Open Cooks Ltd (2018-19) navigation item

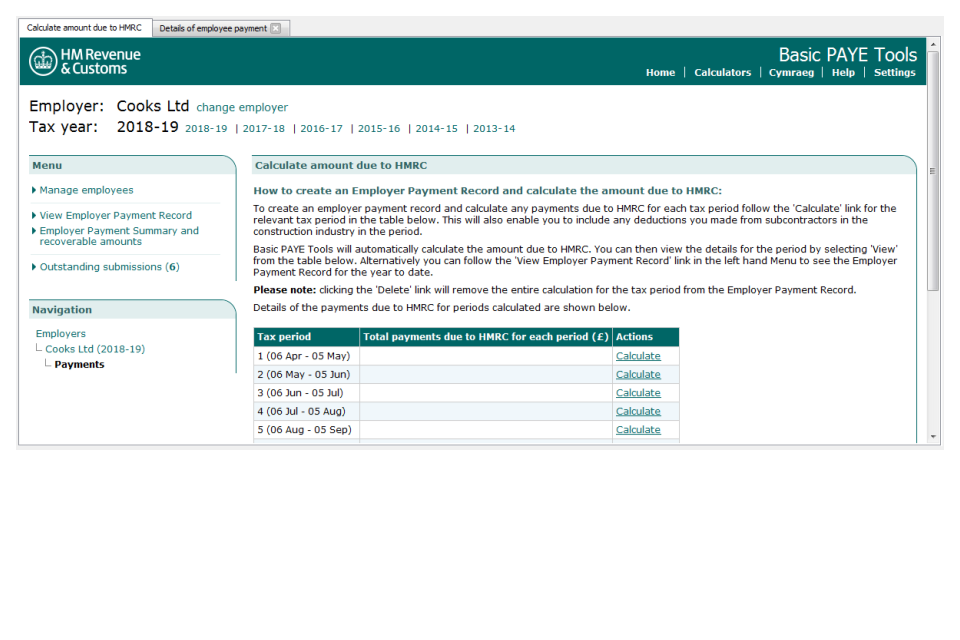point(95,348)
